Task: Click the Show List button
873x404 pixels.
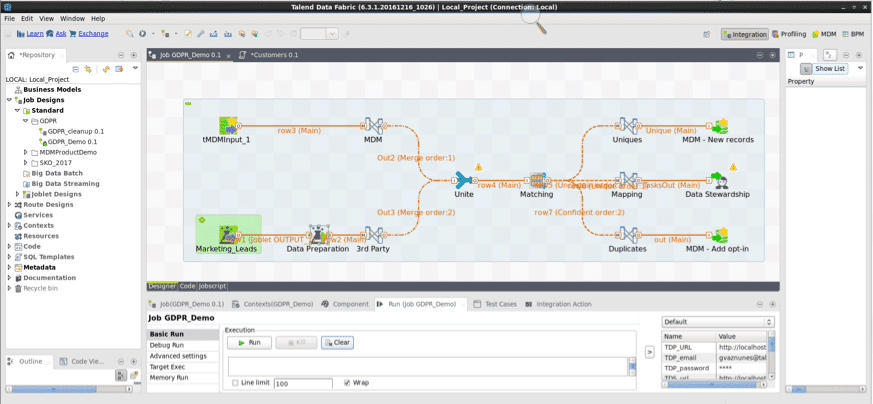Action: click(830, 69)
